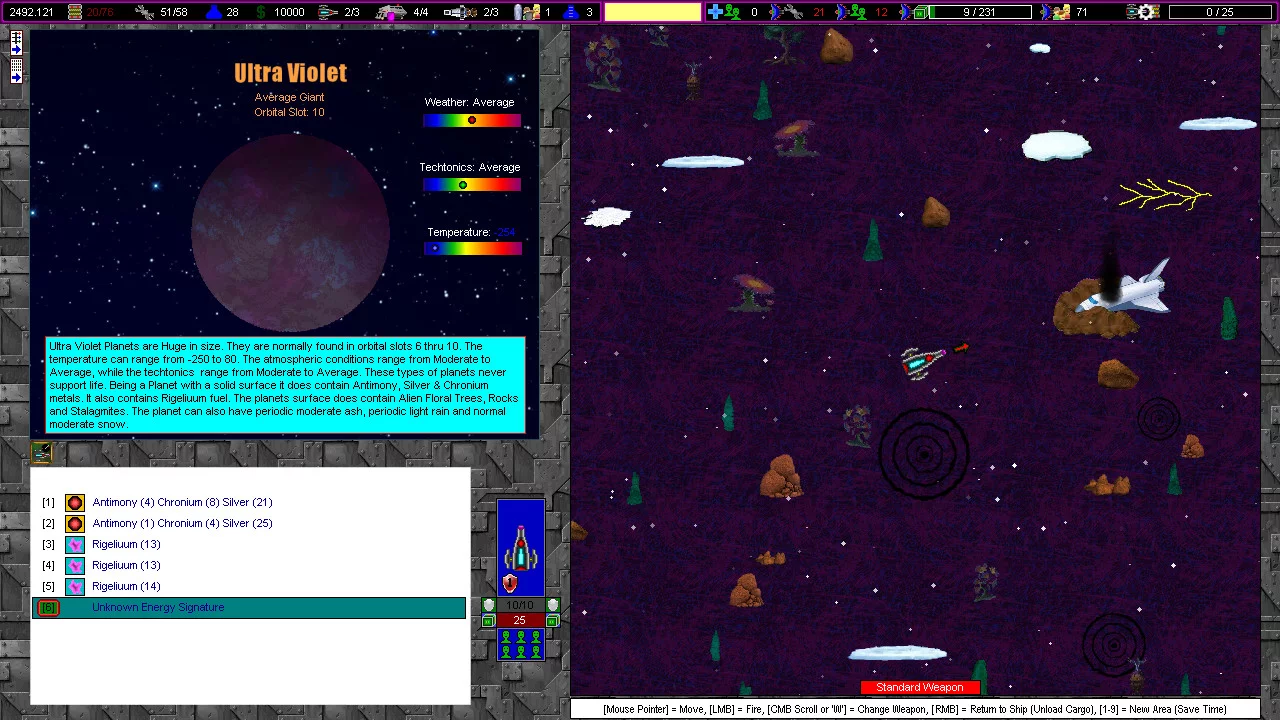This screenshot has height=720, width=1280.
Task: Click the 0 / 25 counter box
Action: pos(1220,12)
